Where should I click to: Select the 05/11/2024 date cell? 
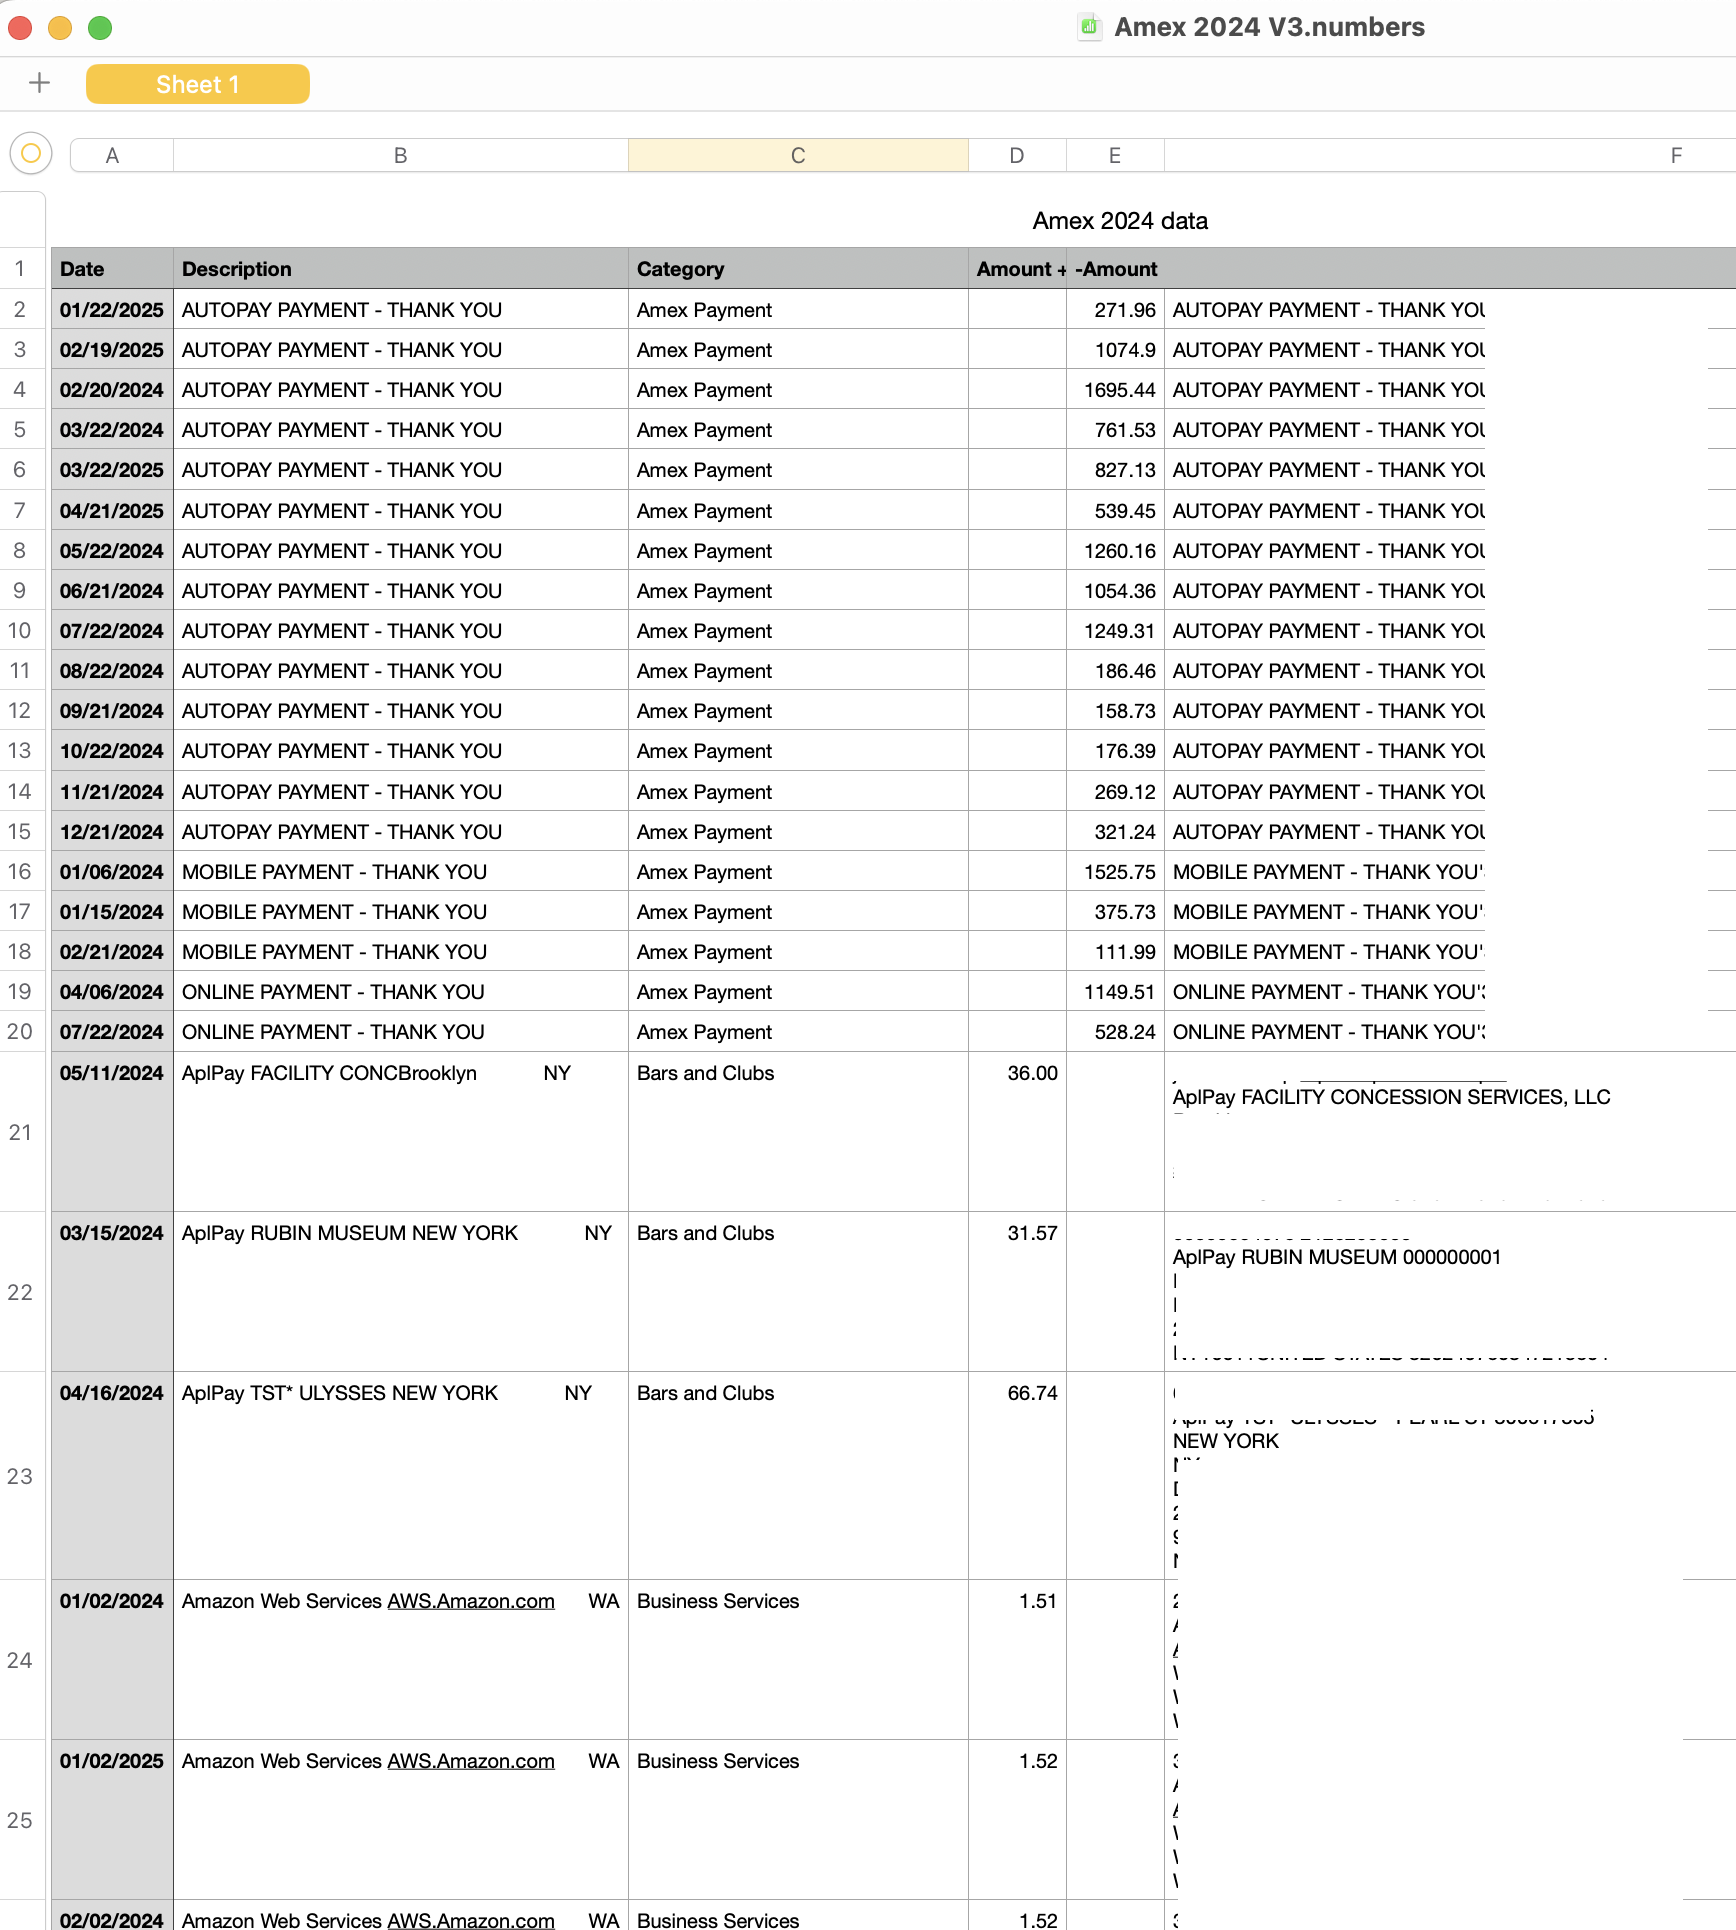coord(112,1073)
